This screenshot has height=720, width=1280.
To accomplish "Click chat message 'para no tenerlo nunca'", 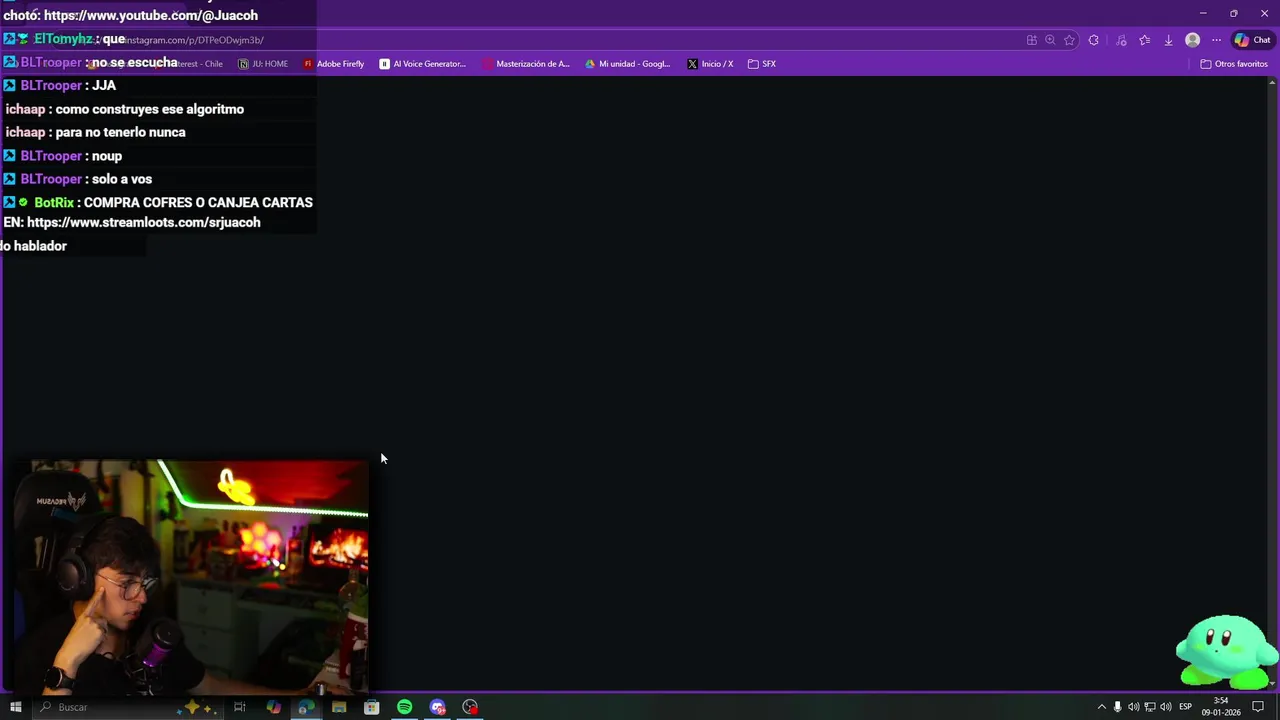I will (x=120, y=132).
